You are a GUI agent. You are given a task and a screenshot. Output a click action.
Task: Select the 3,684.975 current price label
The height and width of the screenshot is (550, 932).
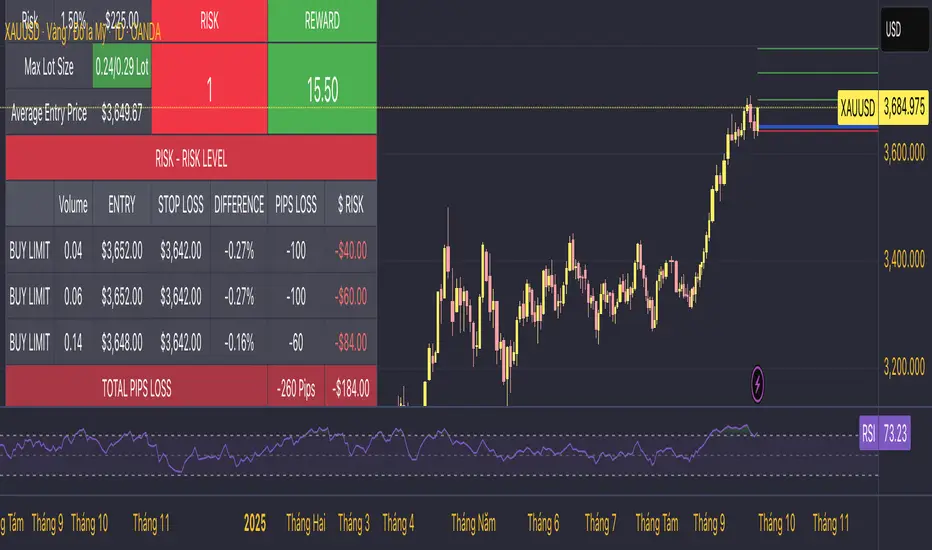pos(903,108)
